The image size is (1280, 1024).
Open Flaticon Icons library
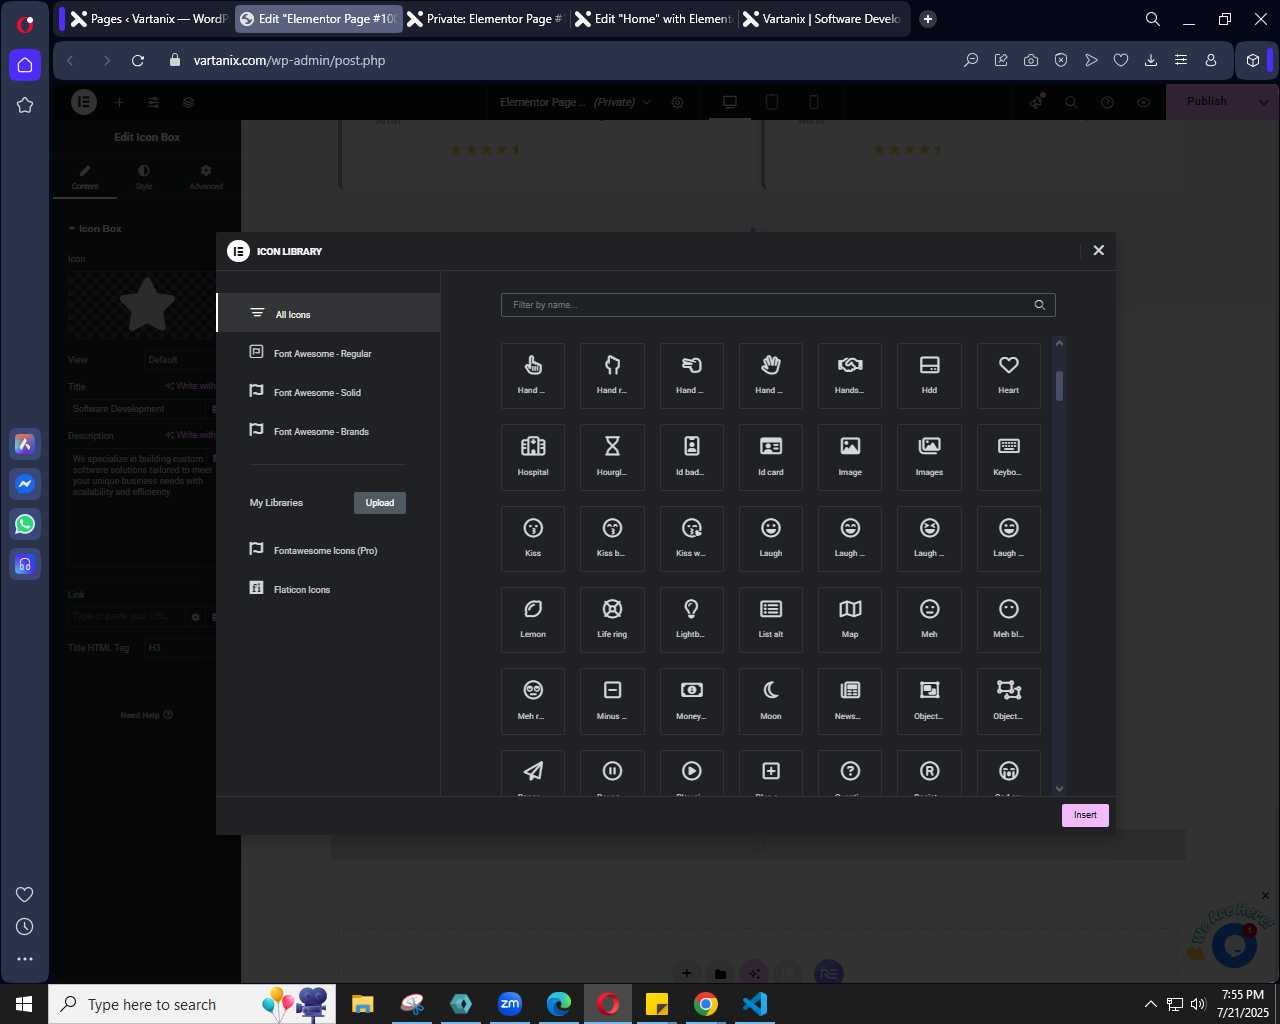328,589
